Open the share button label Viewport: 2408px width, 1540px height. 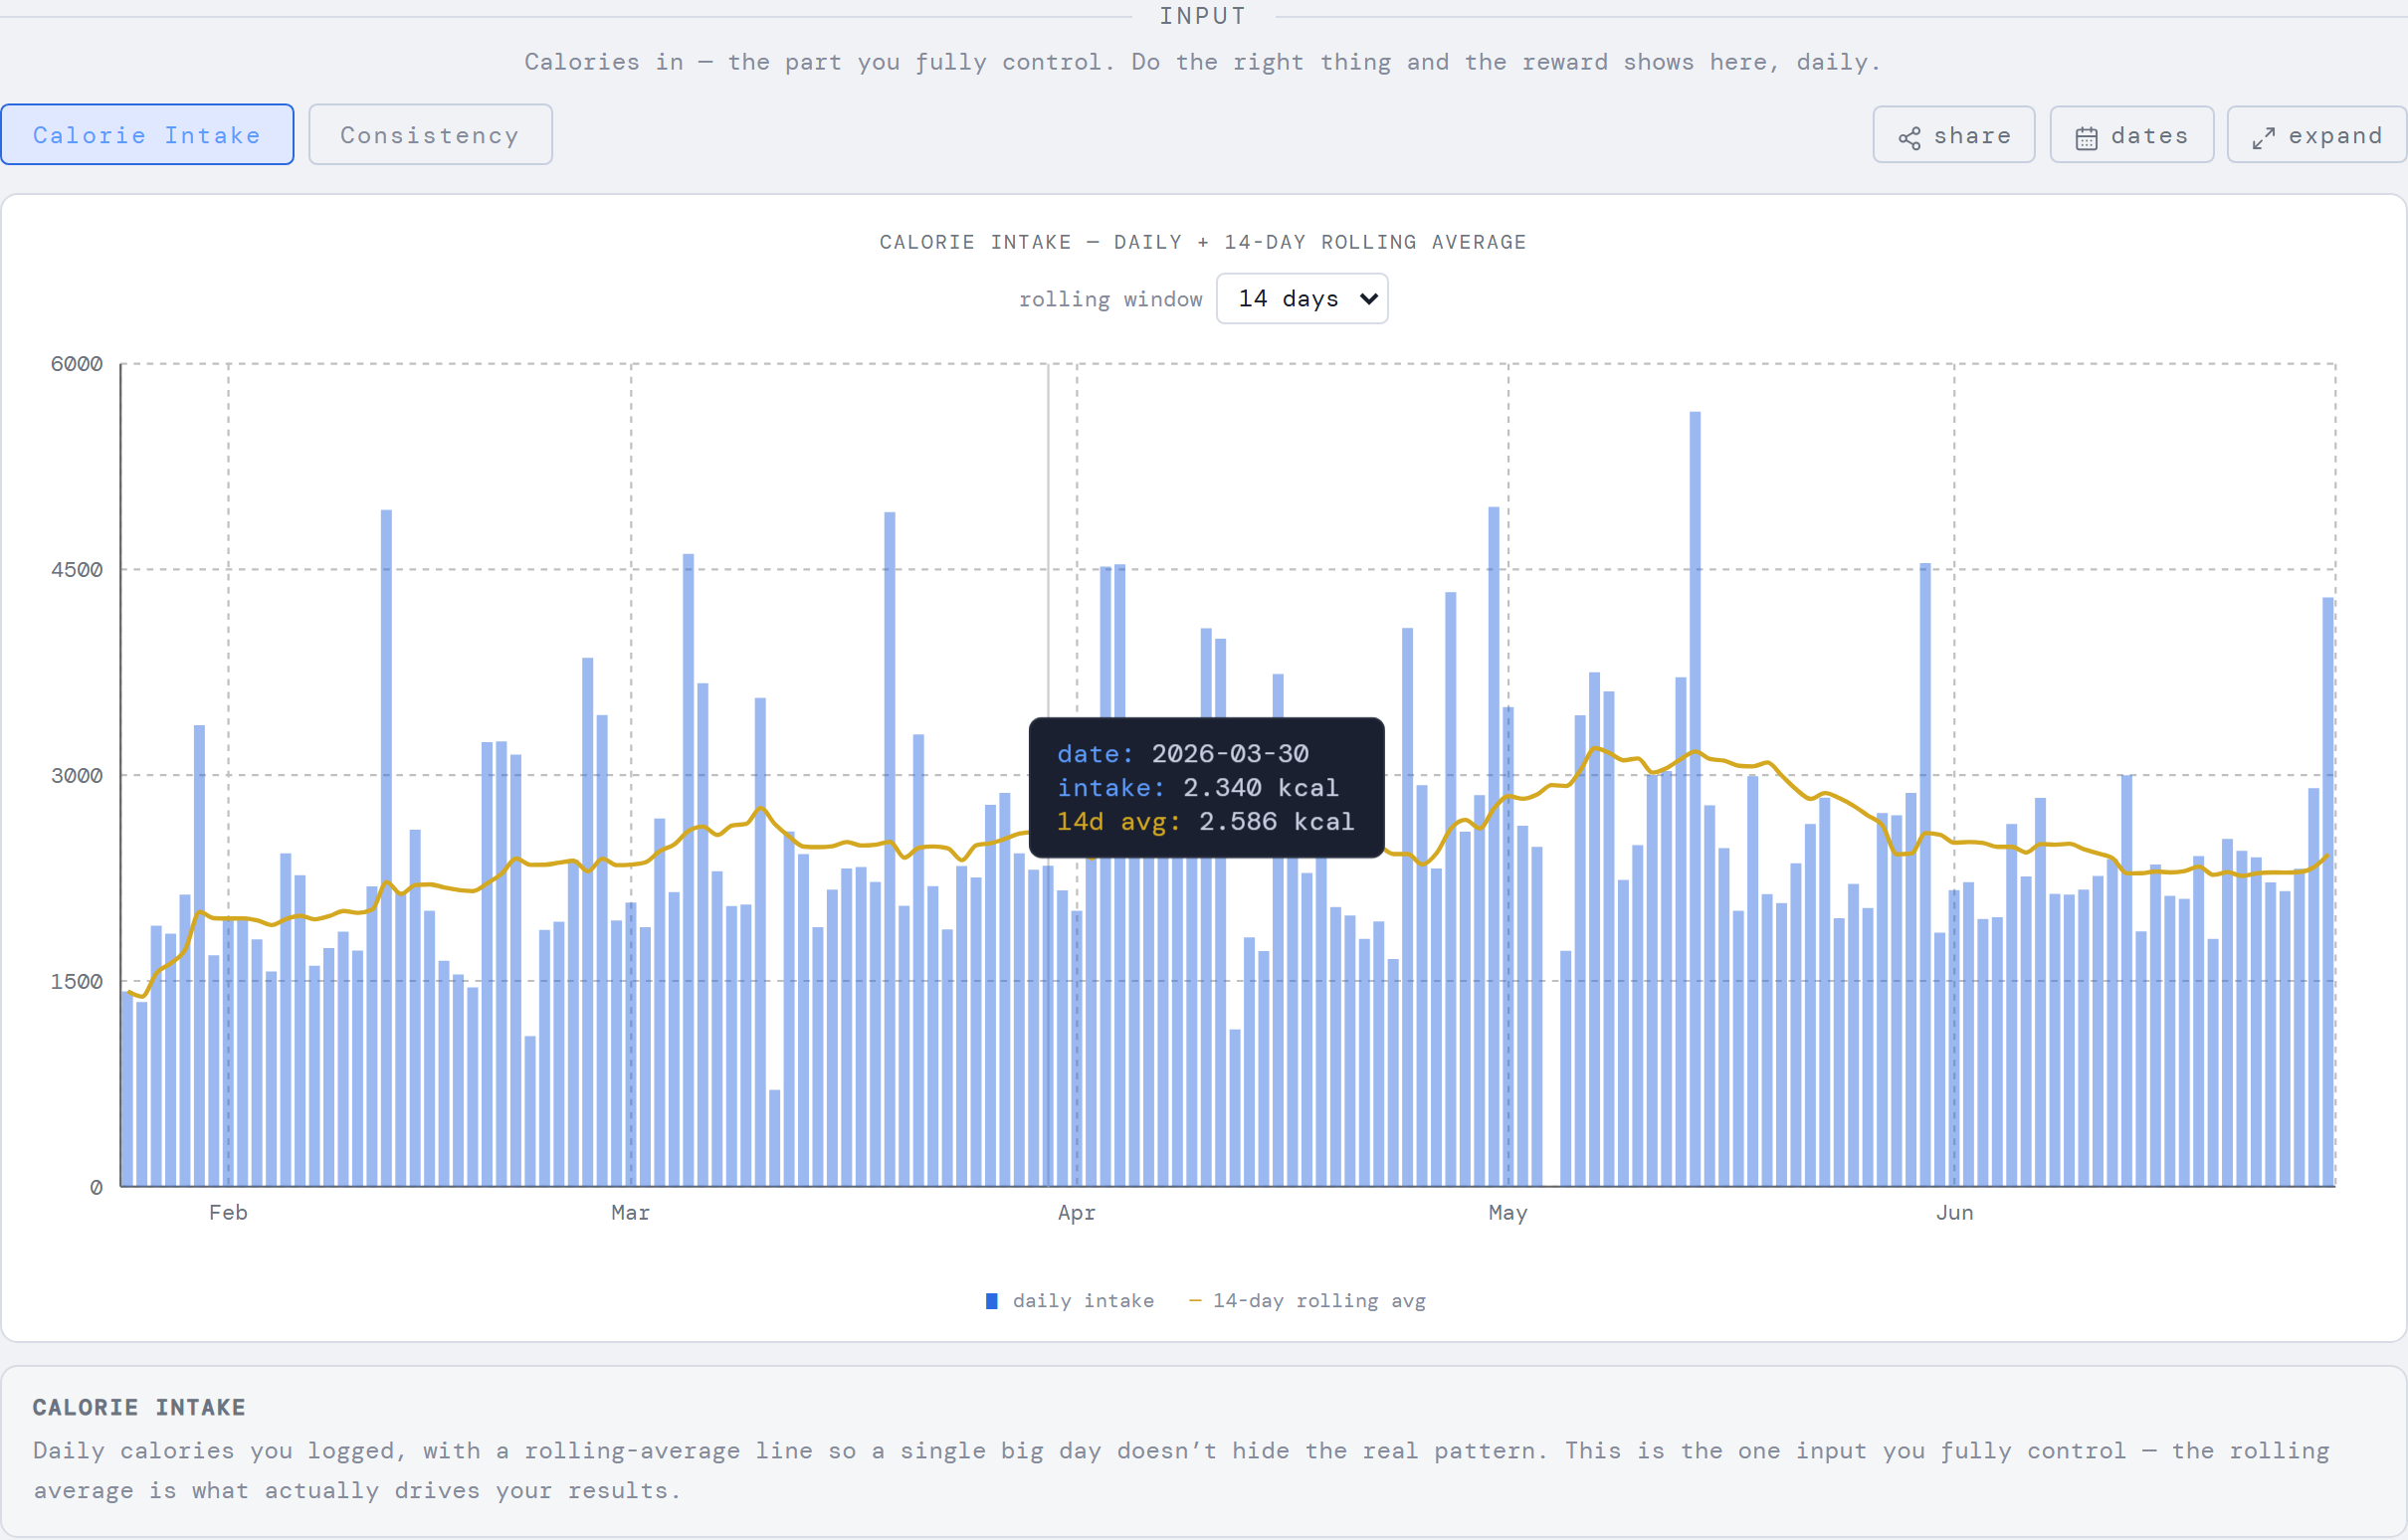click(1972, 136)
